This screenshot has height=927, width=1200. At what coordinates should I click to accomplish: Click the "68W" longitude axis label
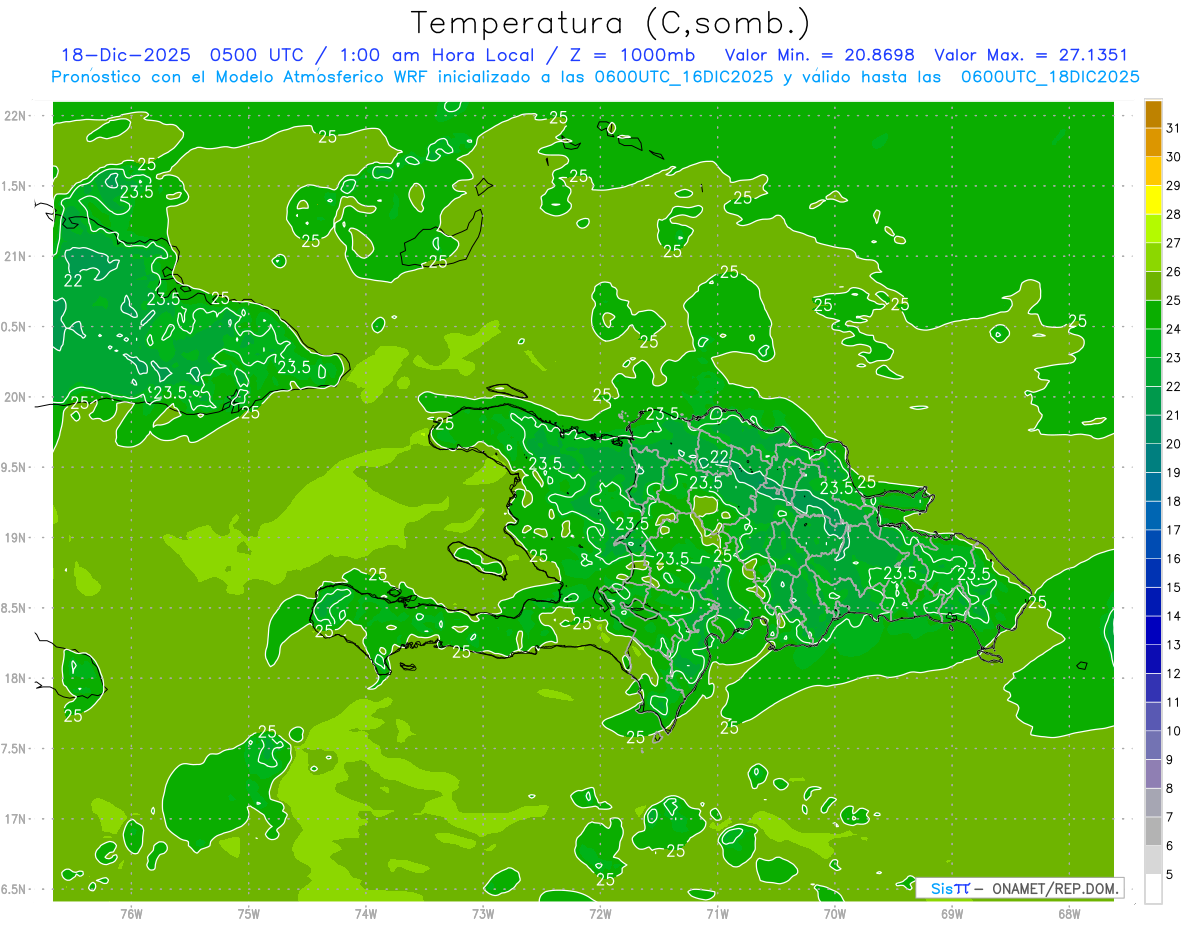point(1069,914)
